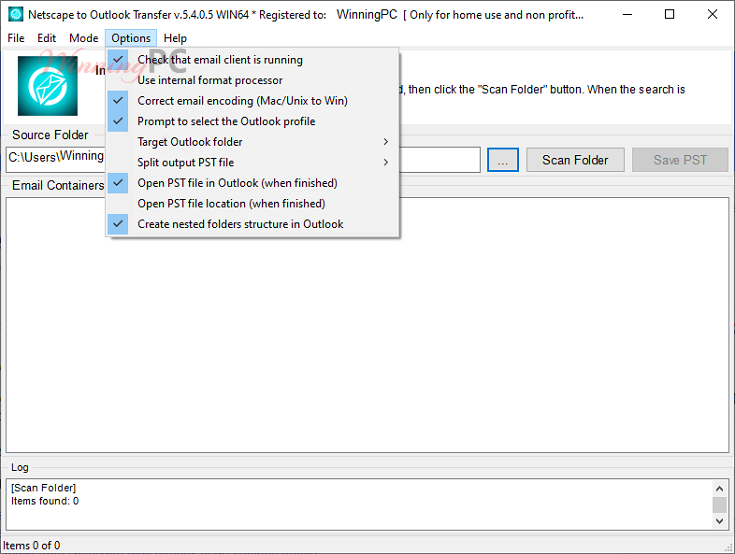Minimize the application window
The width and height of the screenshot is (735, 554).
click(x=627, y=15)
